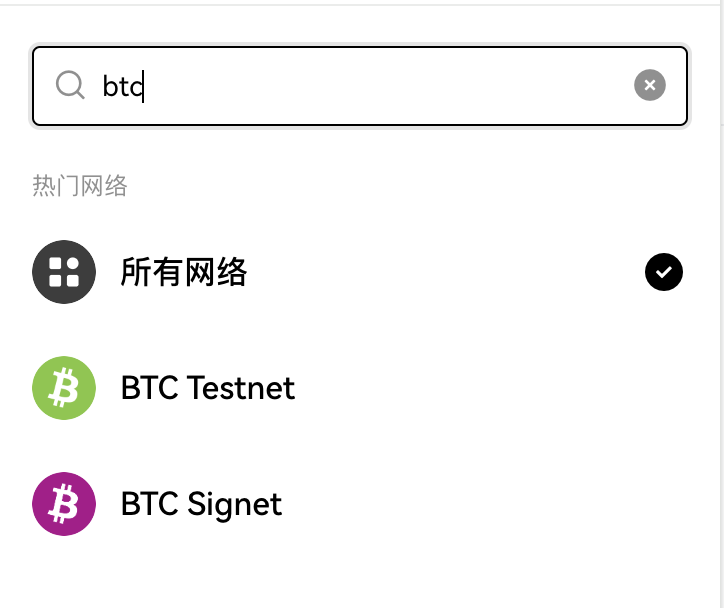Image resolution: width=724 pixels, height=608 pixels.
Task: Click the 热门网络 section header
Action: [x=80, y=186]
